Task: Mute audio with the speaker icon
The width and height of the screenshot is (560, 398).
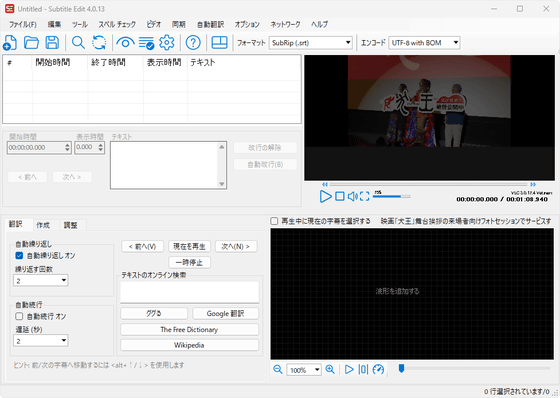Action: 352,196
